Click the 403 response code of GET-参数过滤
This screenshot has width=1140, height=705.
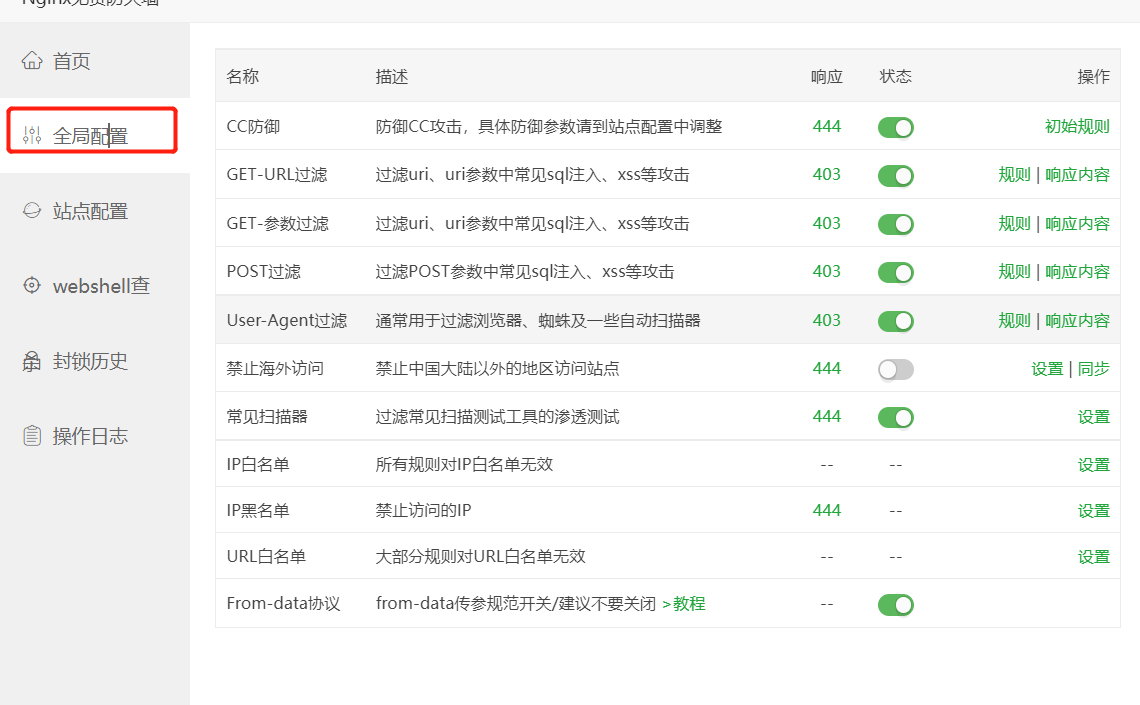tap(827, 223)
